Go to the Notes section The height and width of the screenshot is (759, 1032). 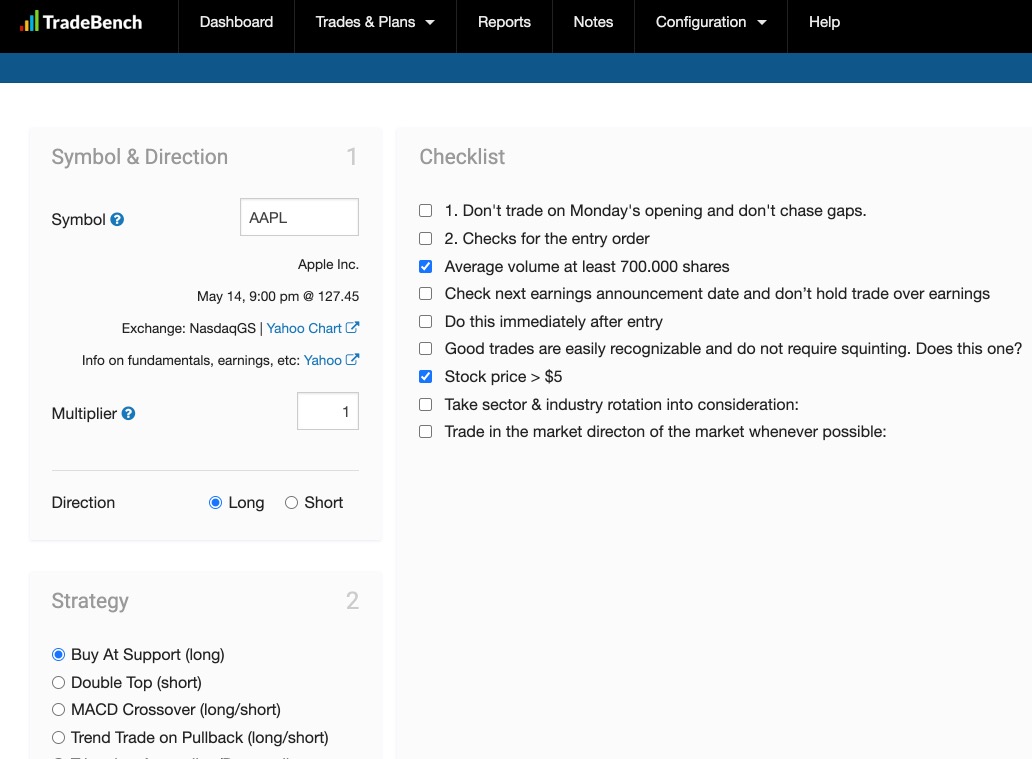[593, 22]
